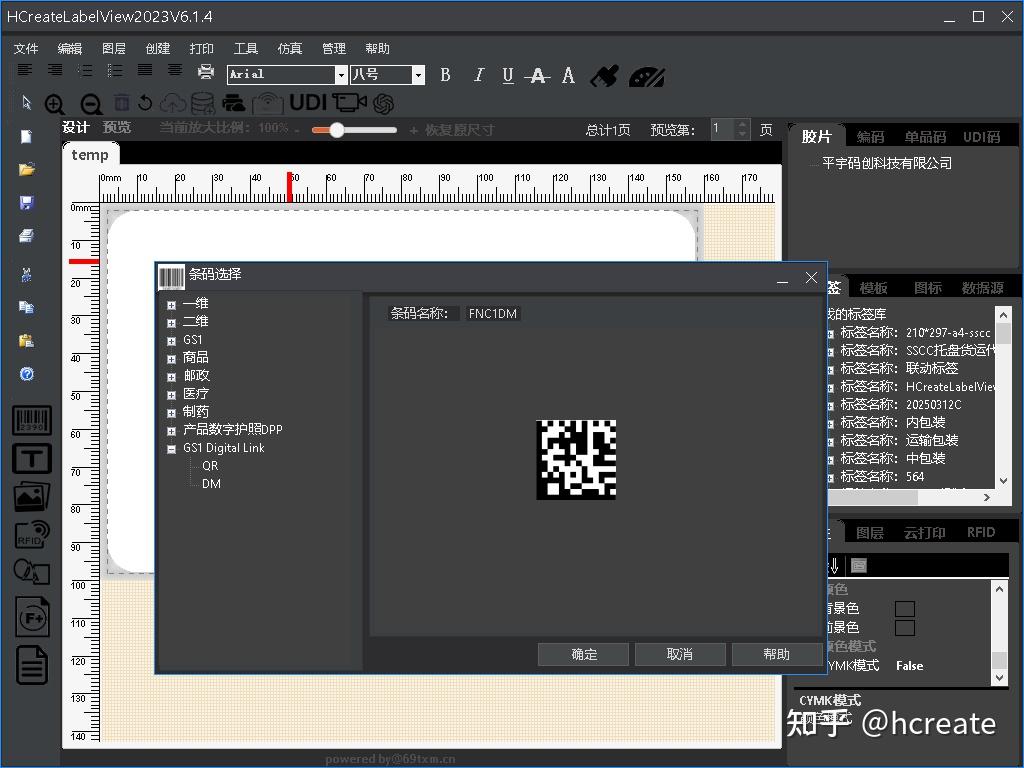Expand the 二维 barcode tree node
This screenshot has height=768, width=1024.
172,322
